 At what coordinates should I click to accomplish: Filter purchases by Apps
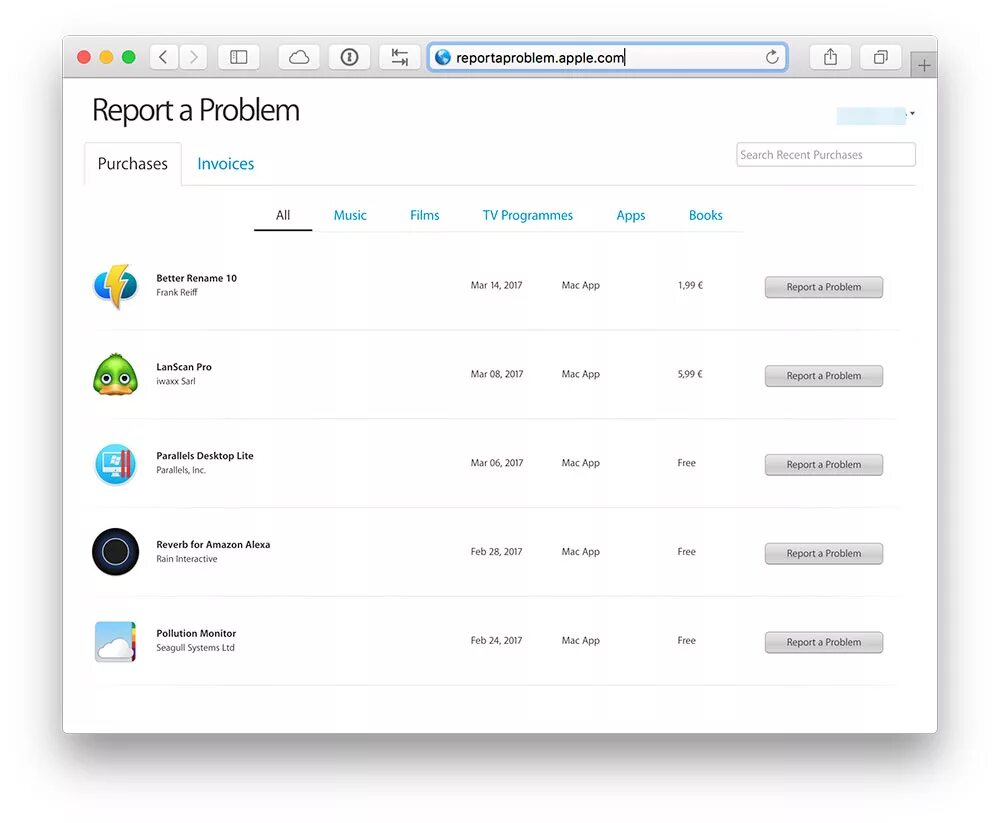pyautogui.click(x=631, y=216)
